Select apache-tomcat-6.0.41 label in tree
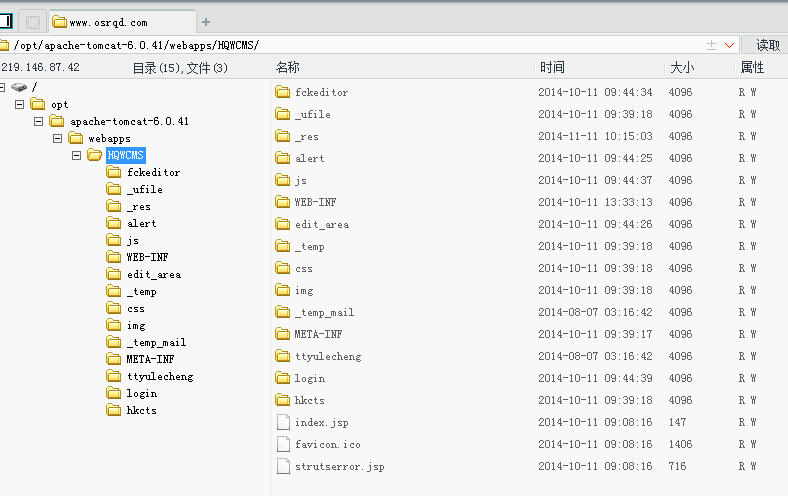788x496 pixels. tap(130, 122)
